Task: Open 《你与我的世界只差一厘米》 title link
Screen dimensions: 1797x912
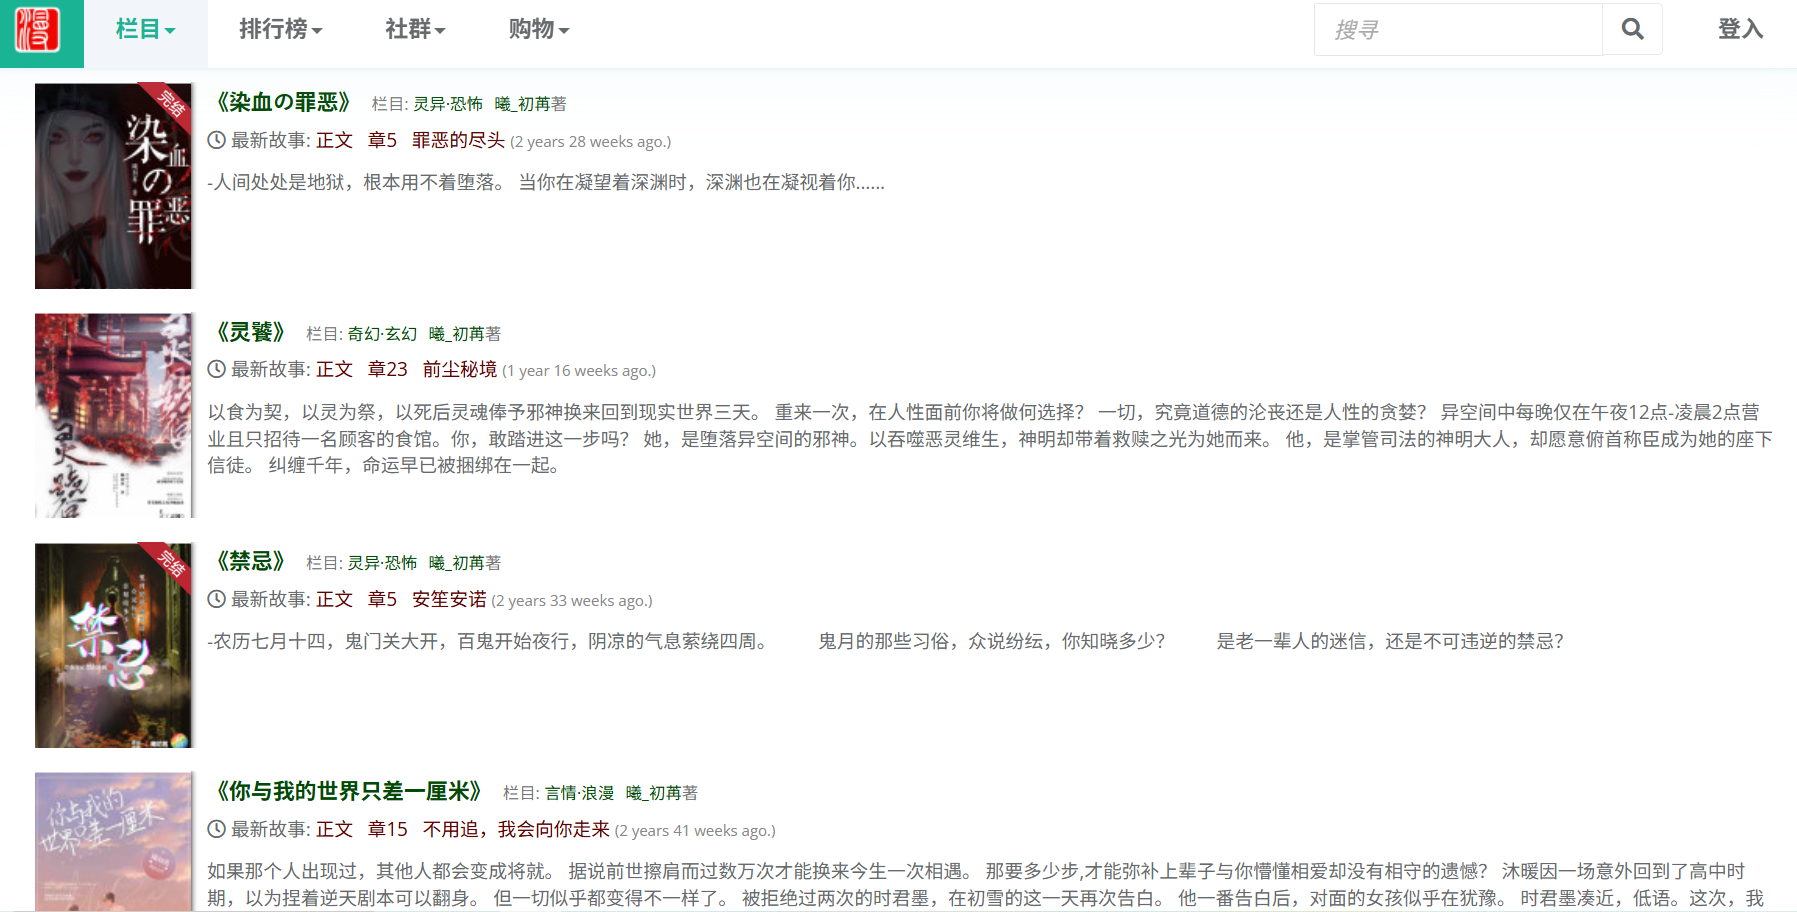Action: [349, 791]
